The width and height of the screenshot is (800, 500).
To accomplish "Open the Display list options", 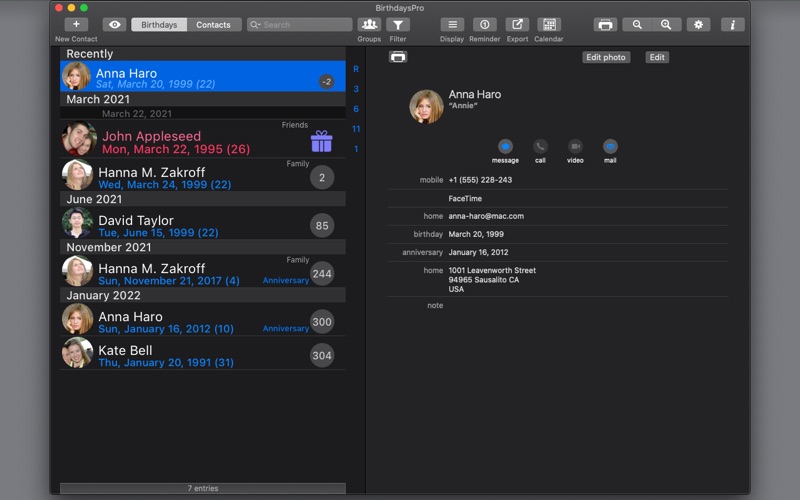I will click(452, 24).
